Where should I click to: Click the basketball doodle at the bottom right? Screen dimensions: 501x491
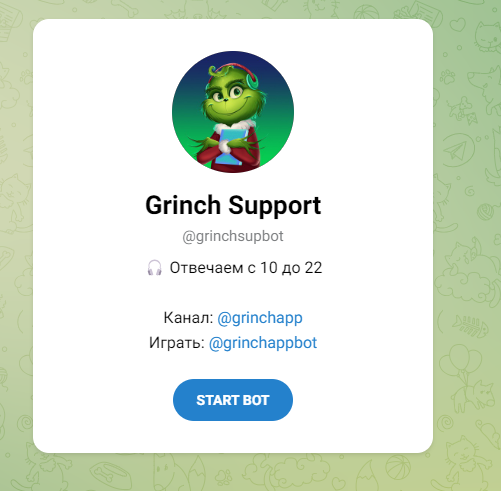point(398,467)
